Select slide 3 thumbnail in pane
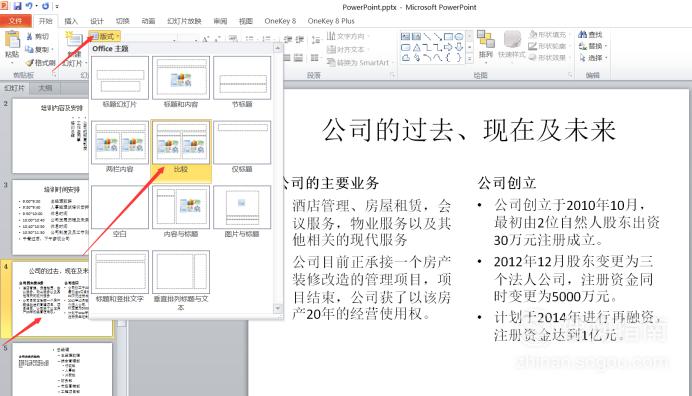Image resolution: width=692 pixels, height=396 pixels. coord(51,217)
